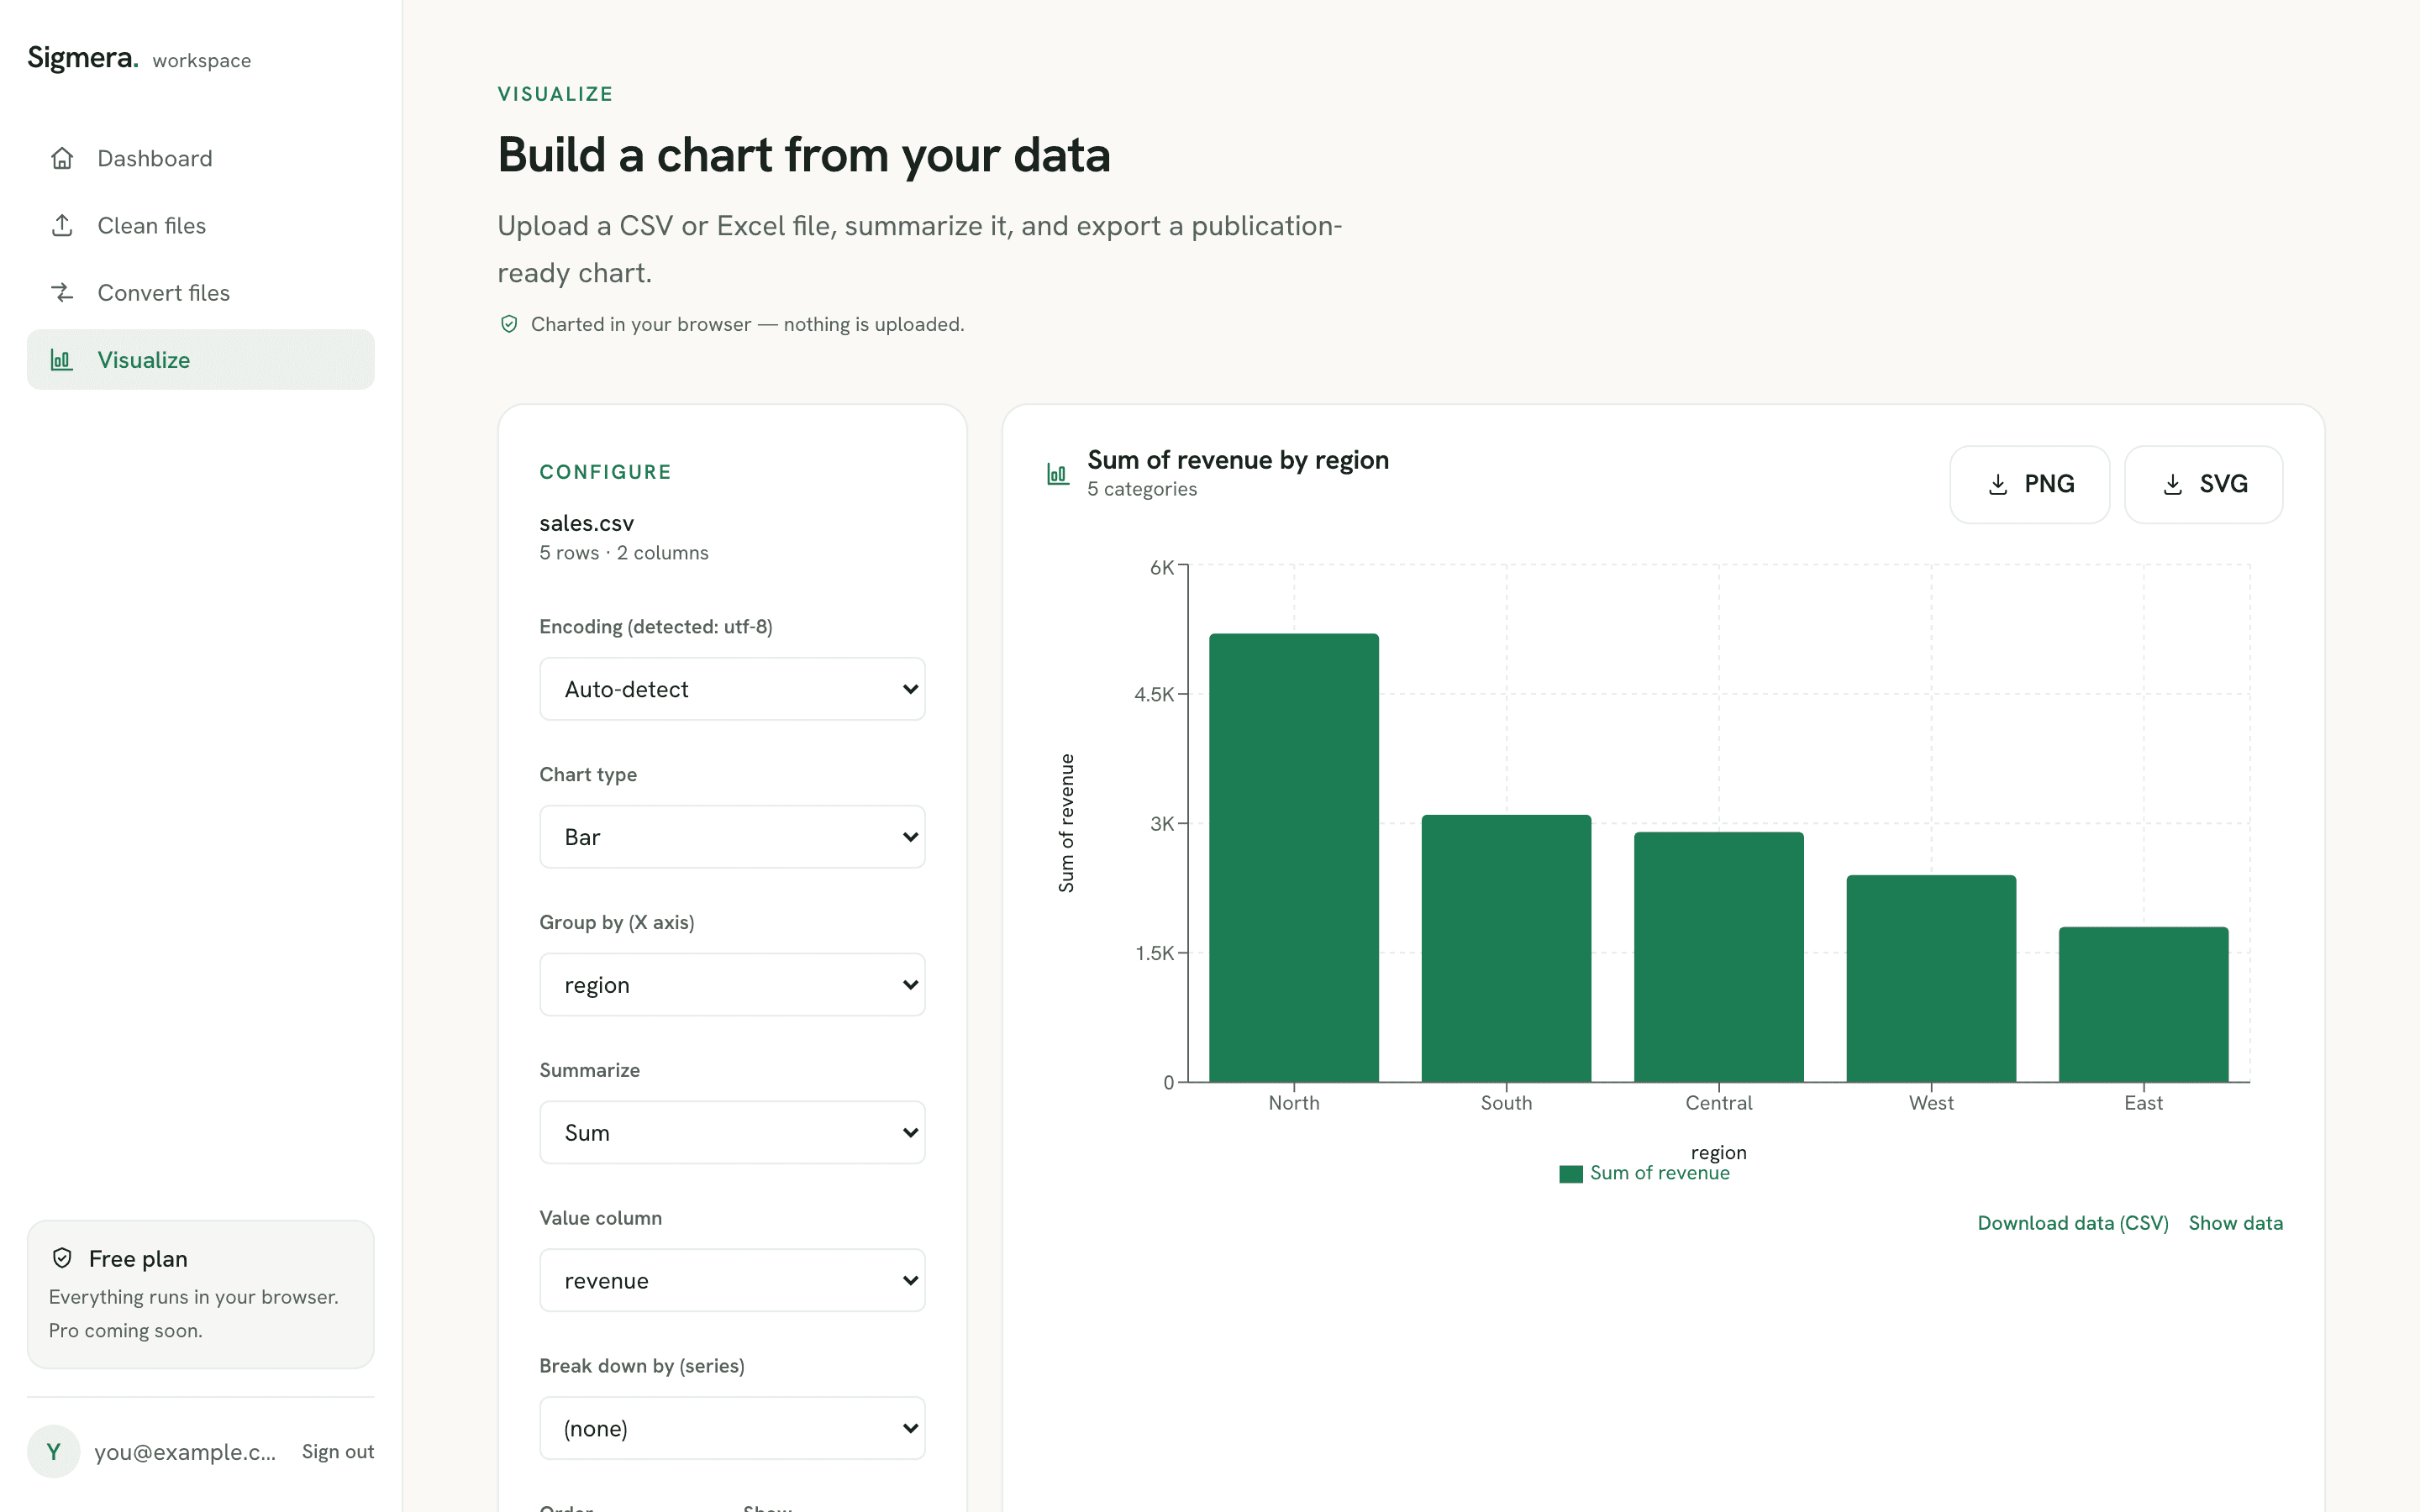Viewport: 2420px width, 1512px height.
Task: Click the download icon on the PNG button
Action: [x=1998, y=484]
